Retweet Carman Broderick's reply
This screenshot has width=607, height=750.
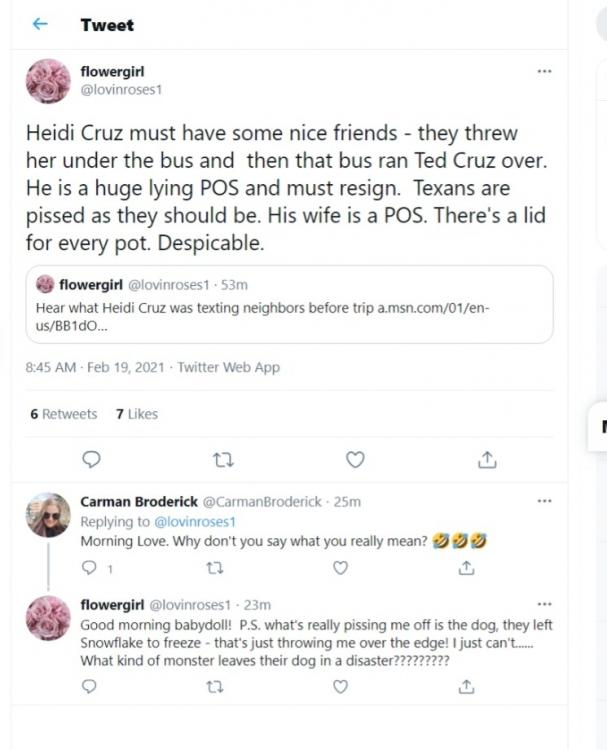tap(213, 568)
